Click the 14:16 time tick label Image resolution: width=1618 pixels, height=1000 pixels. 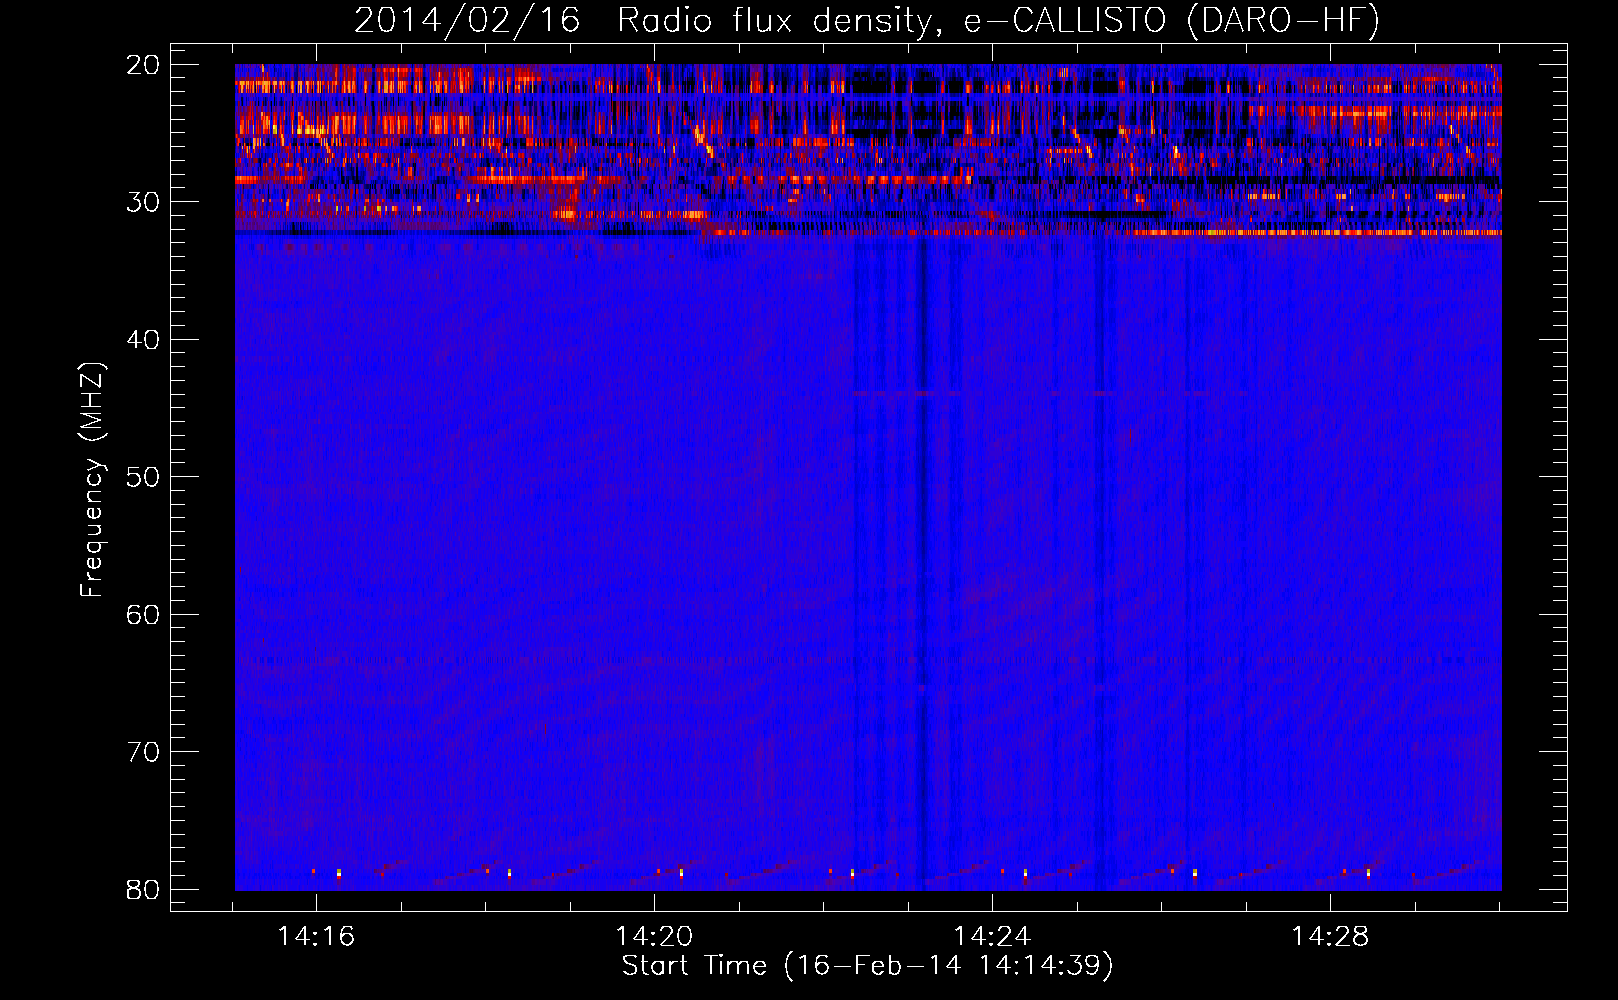click(x=316, y=937)
